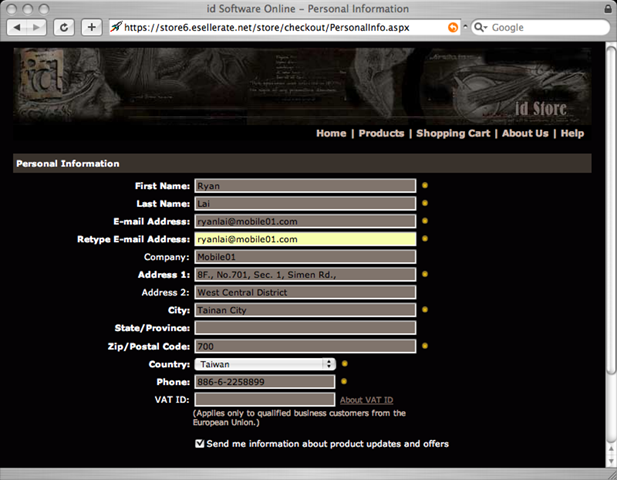The height and width of the screenshot is (480, 617).
Task: Click the empty State/Province field
Action: tap(305, 327)
